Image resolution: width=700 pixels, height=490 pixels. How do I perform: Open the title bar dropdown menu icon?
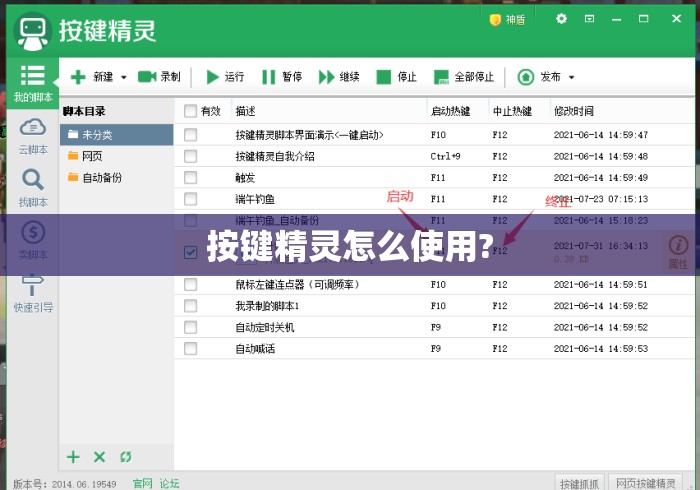point(589,19)
